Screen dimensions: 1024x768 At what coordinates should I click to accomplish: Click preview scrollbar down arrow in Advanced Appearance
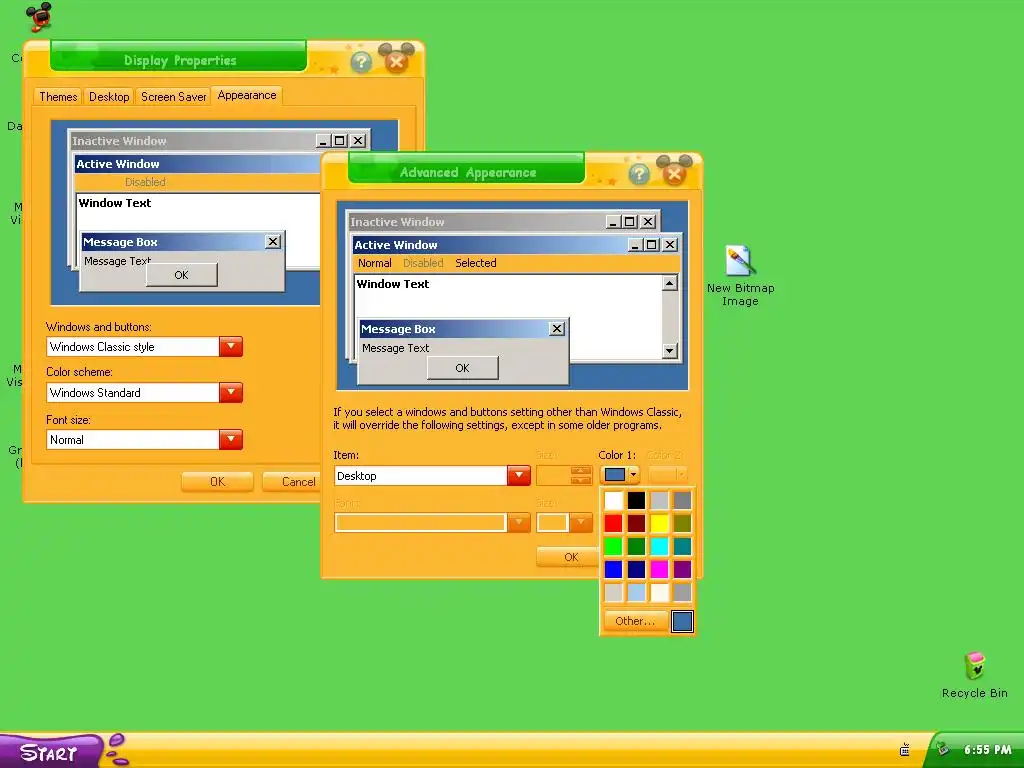tap(669, 351)
